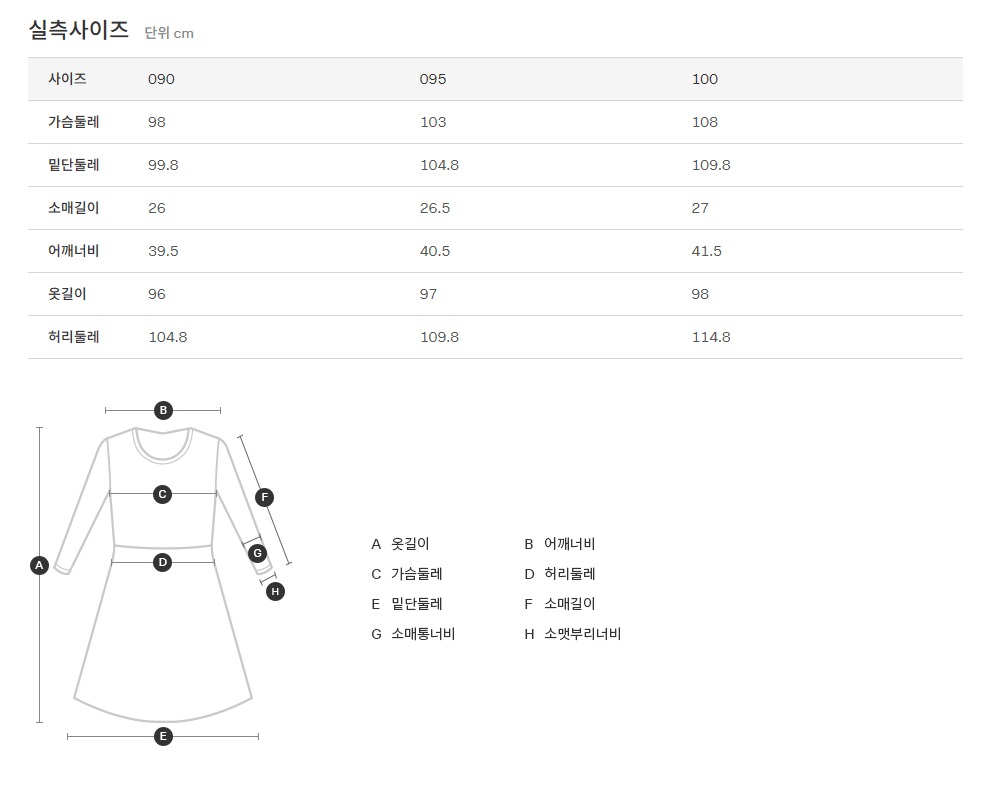
Task: Select legend entry G 소매통너비
Action: 413,634
